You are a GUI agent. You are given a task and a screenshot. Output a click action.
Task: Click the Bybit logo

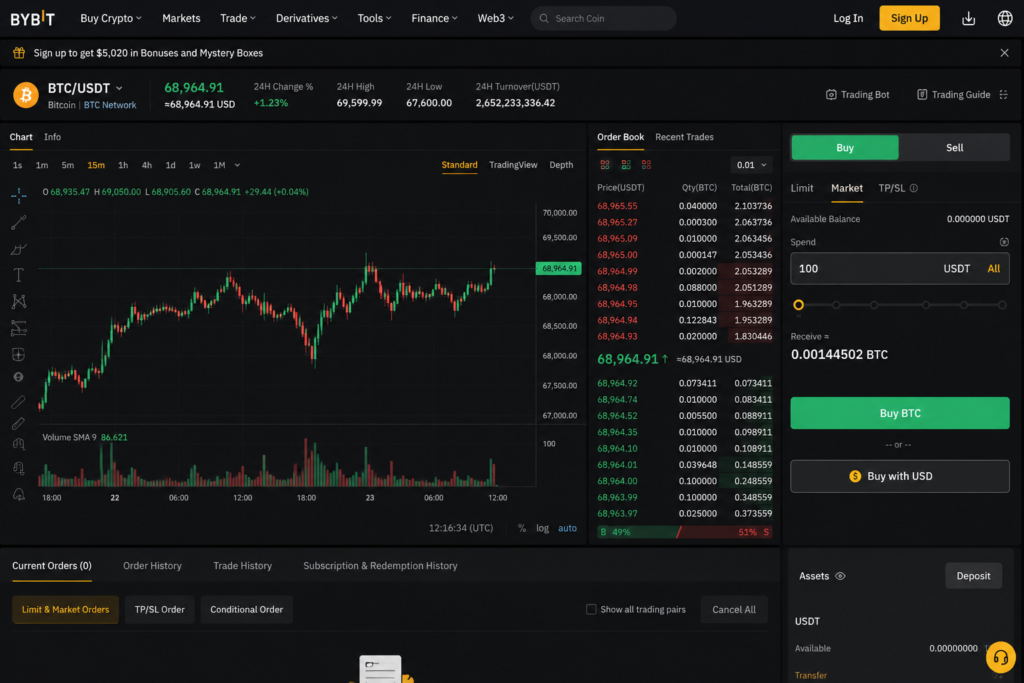33,18
